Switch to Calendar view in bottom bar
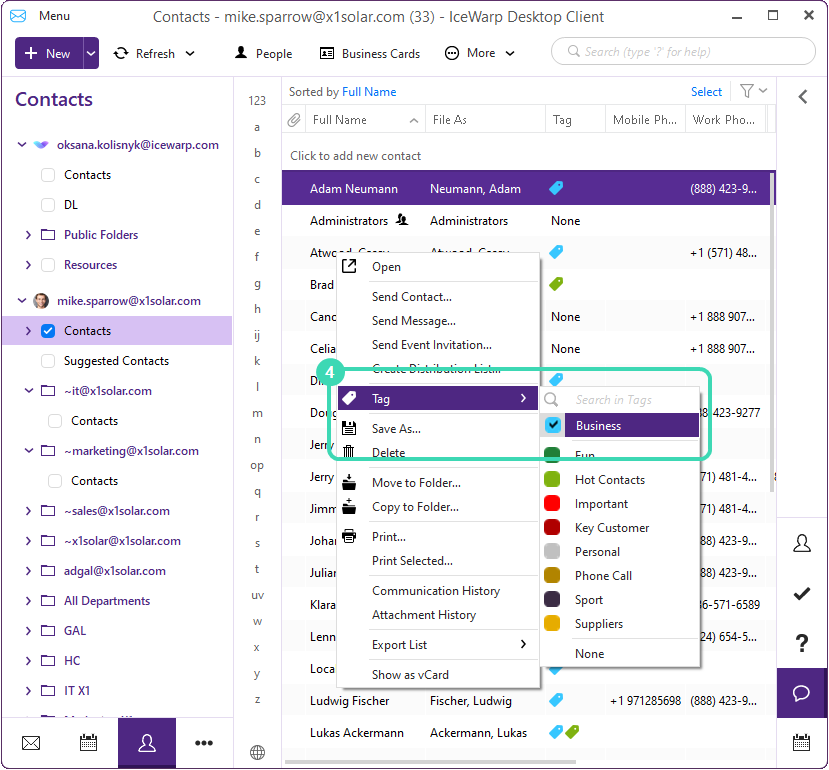This screenshot has width=829, height=770. pos(88,743)
